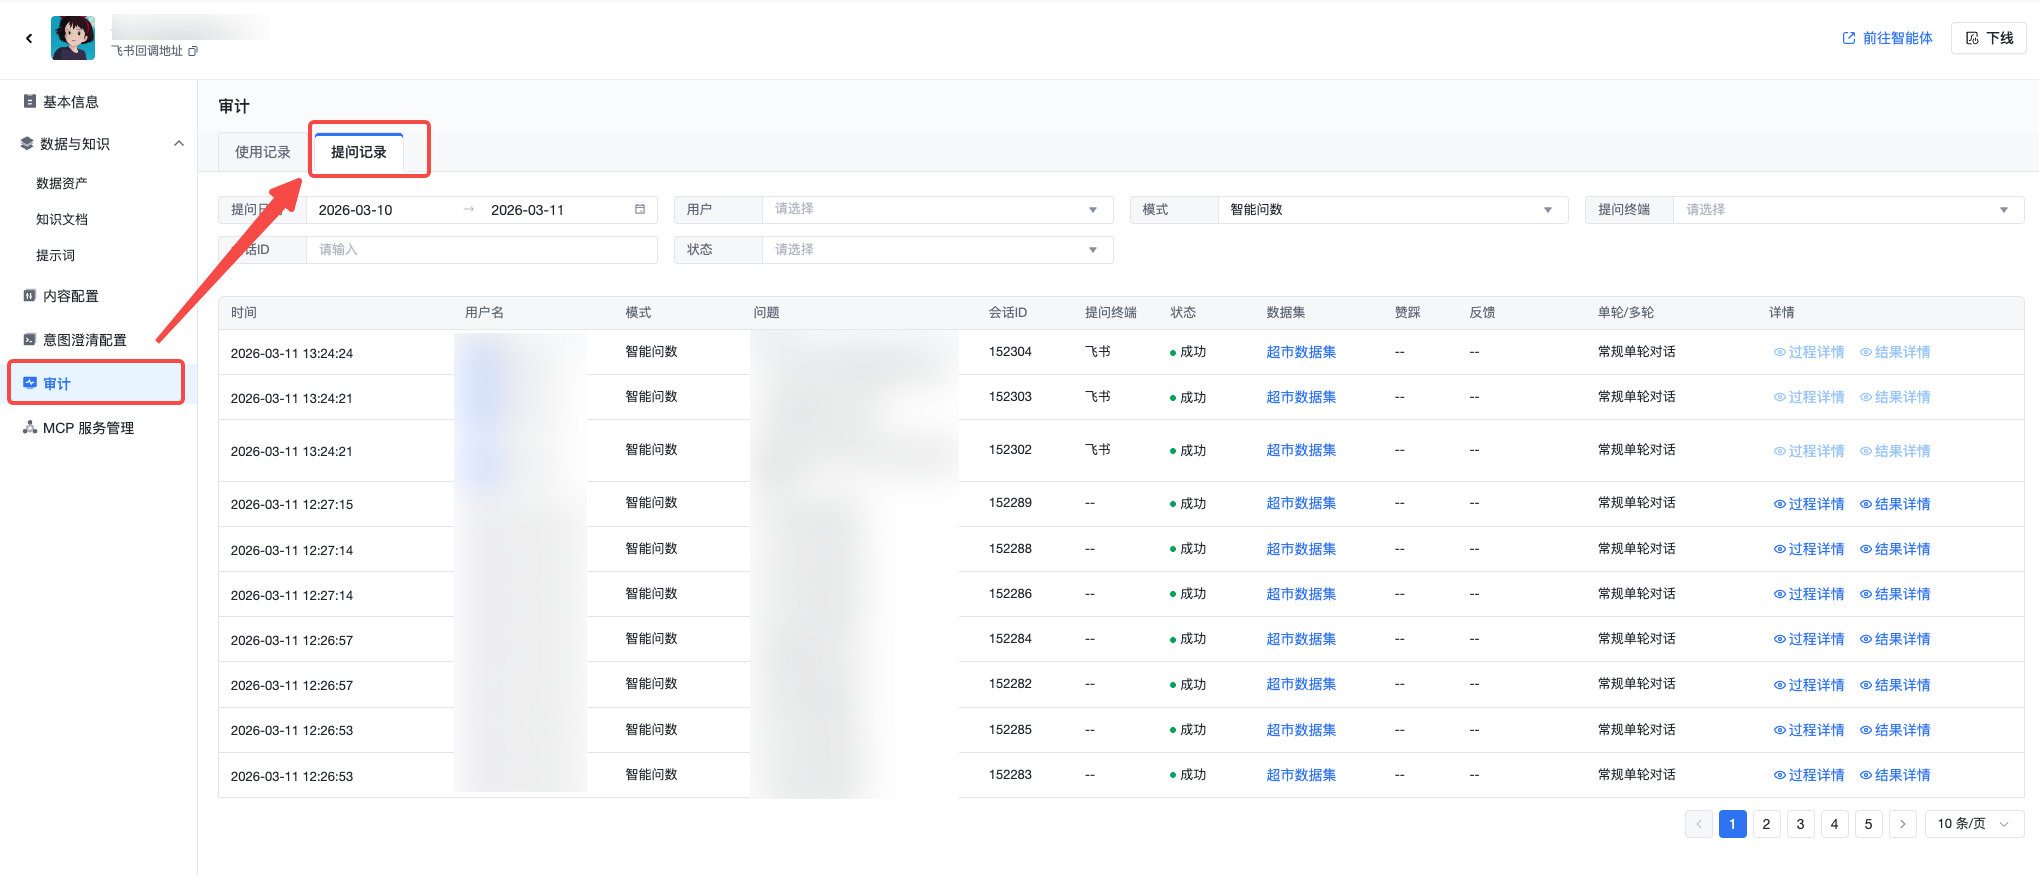Open the date range calendar icon
The width and height of the screenshot is (2039, 875).
[640, 210]
